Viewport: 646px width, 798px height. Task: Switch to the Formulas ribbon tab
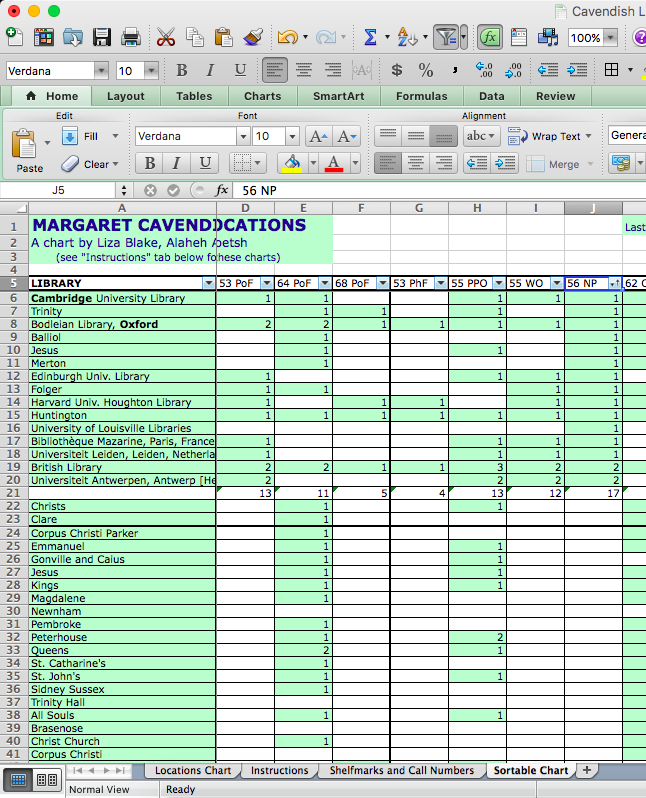422,96
